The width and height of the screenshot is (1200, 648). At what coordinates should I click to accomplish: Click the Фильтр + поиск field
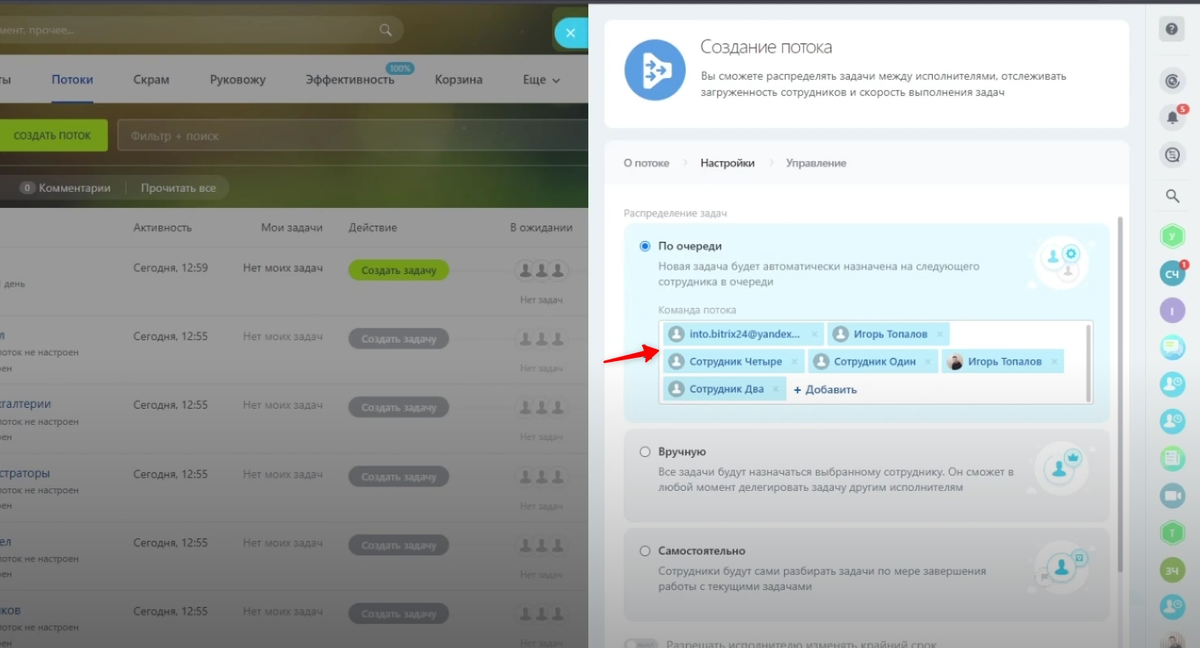click(x=352, y=136)
